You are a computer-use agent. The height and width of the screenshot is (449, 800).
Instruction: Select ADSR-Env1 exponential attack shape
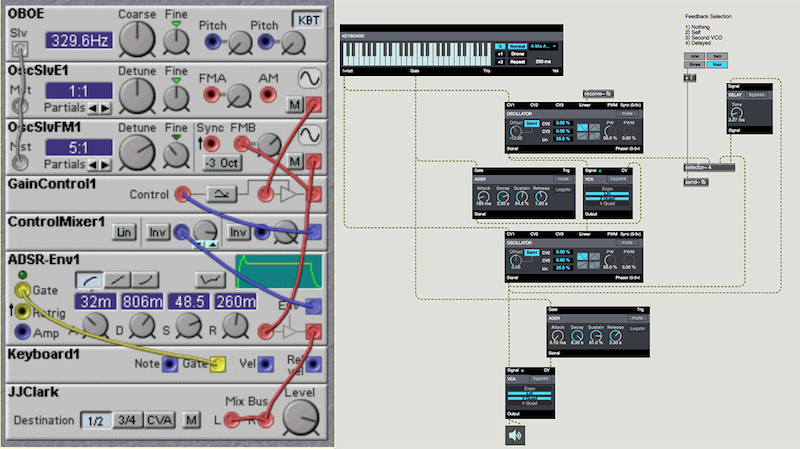coord(145,280)
